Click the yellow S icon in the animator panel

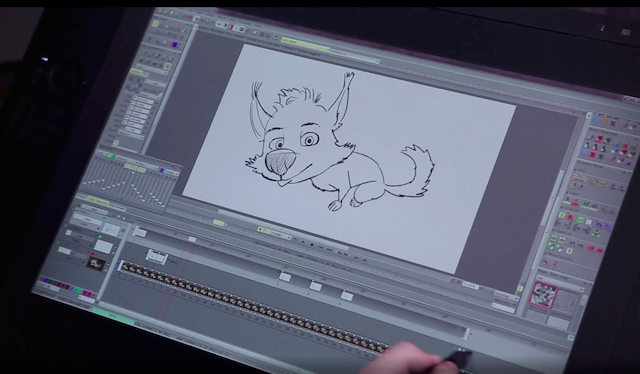coord(563,216)
